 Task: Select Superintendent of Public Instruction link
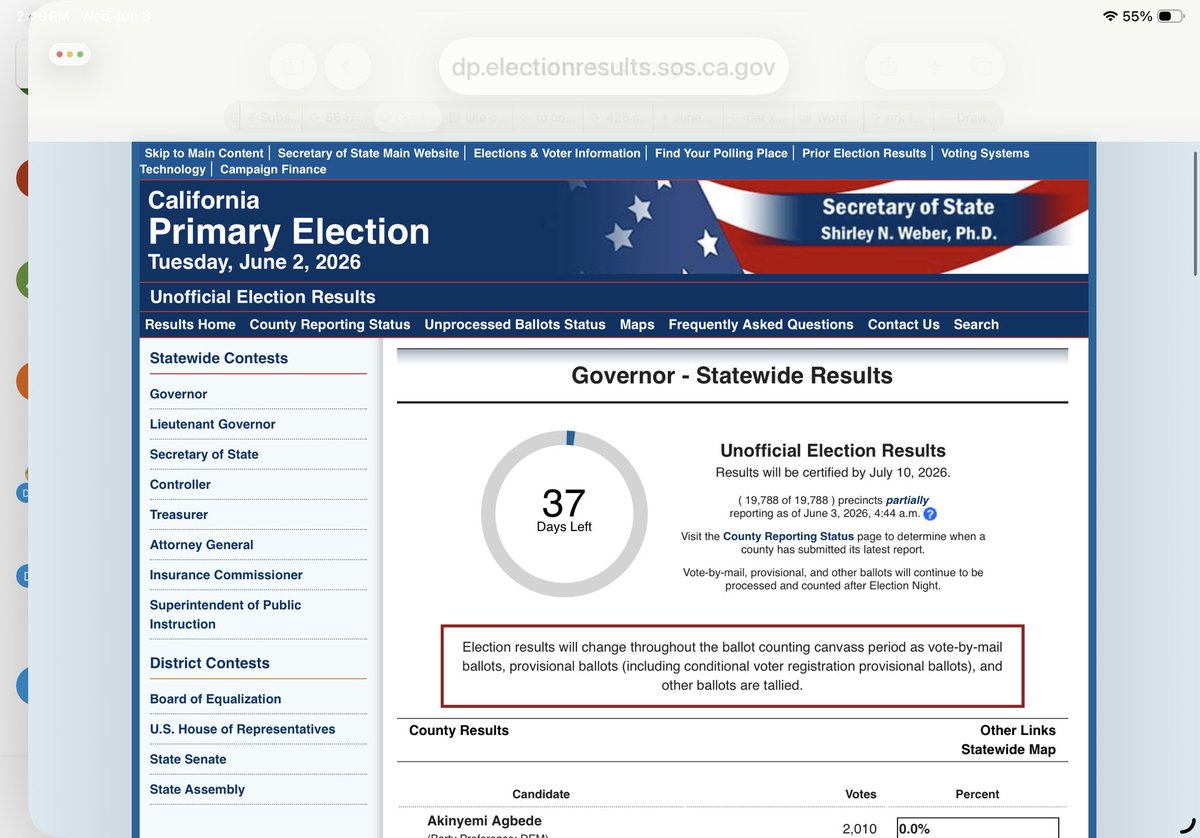click(x=226, y=614)
